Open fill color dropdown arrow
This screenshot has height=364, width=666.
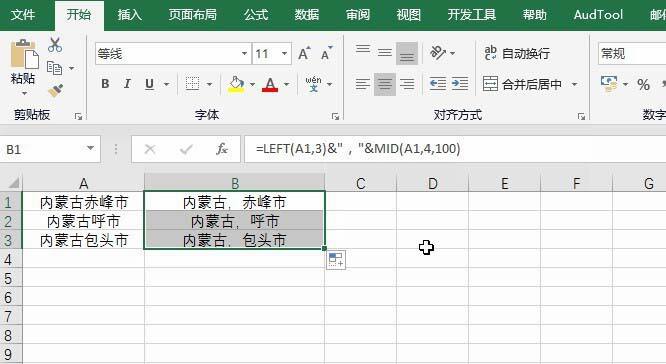coord(252,84)
